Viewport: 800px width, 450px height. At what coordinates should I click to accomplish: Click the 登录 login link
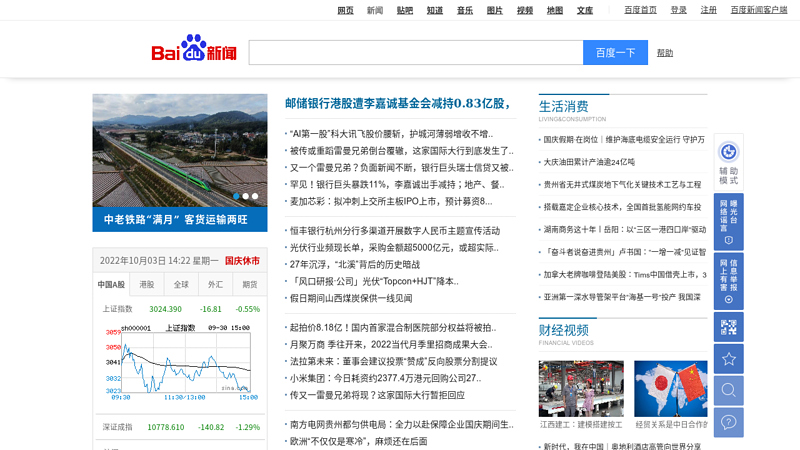point(679,10)
